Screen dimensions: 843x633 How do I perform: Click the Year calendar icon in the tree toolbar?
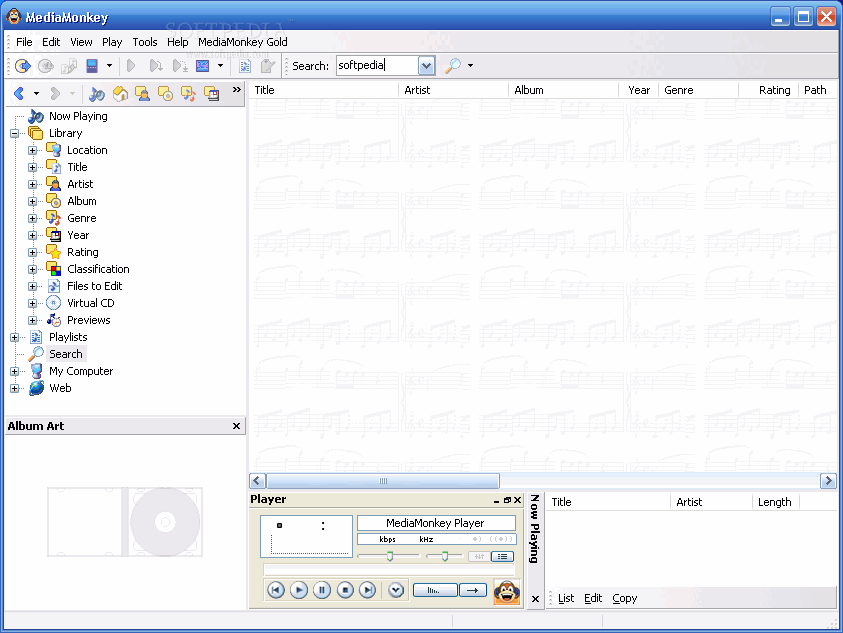[211, 94]
